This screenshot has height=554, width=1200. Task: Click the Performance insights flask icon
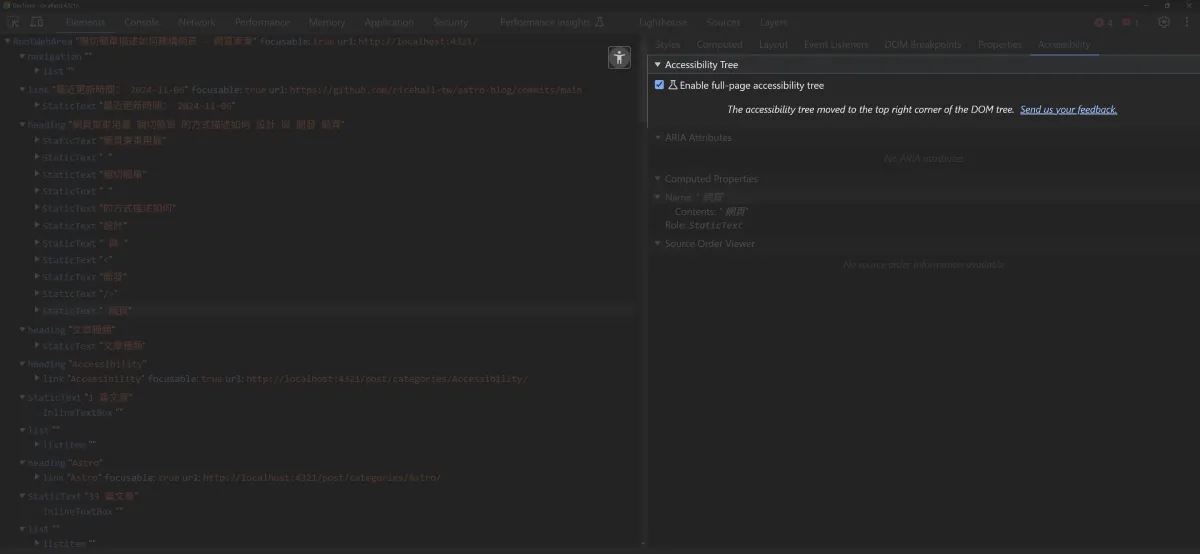599,22
